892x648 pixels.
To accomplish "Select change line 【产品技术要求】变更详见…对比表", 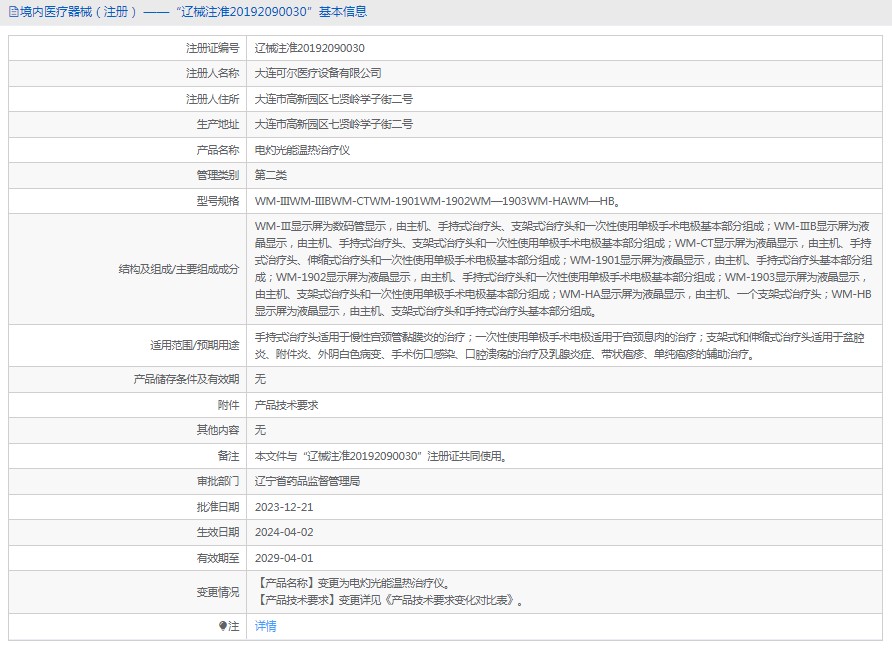I will click(x=390, y=601).
